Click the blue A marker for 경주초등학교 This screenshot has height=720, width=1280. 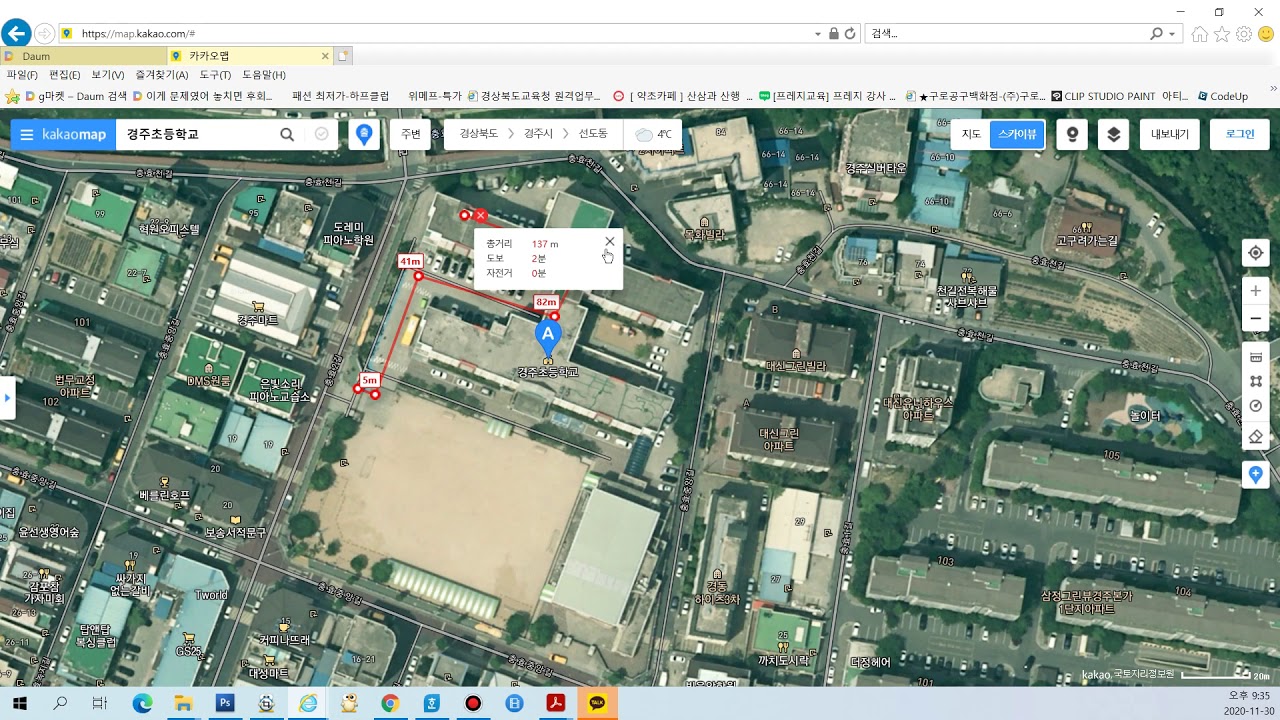(548, 336)
